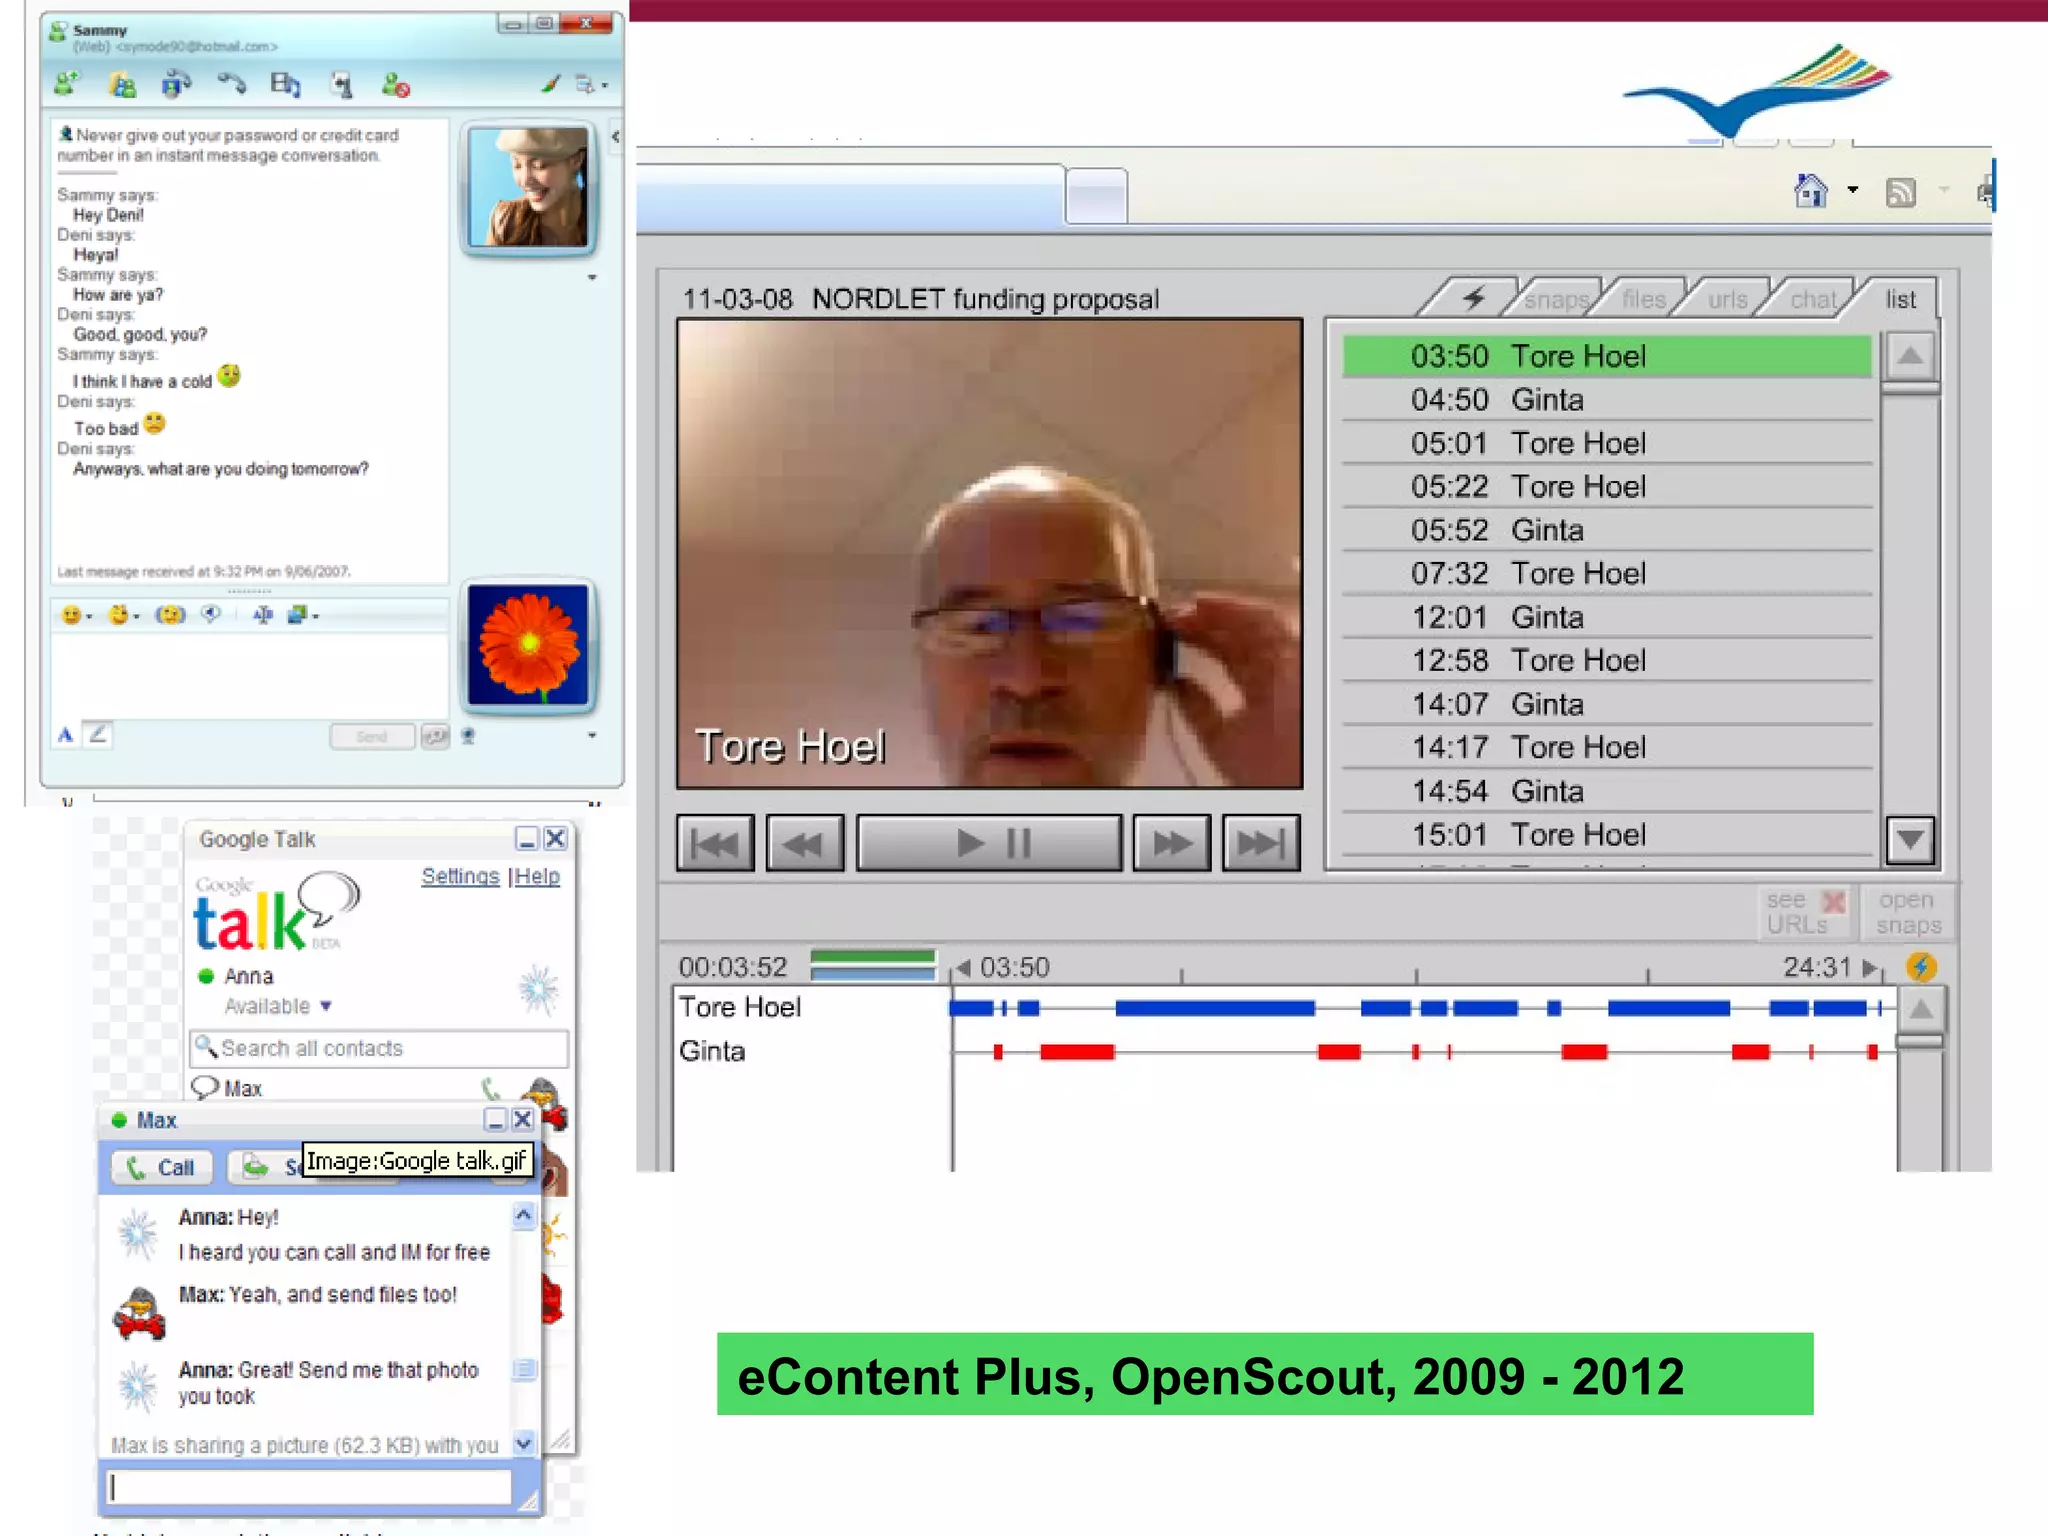Toggle play/pause of the recording

pyautogui.click(x=990, y=844)
